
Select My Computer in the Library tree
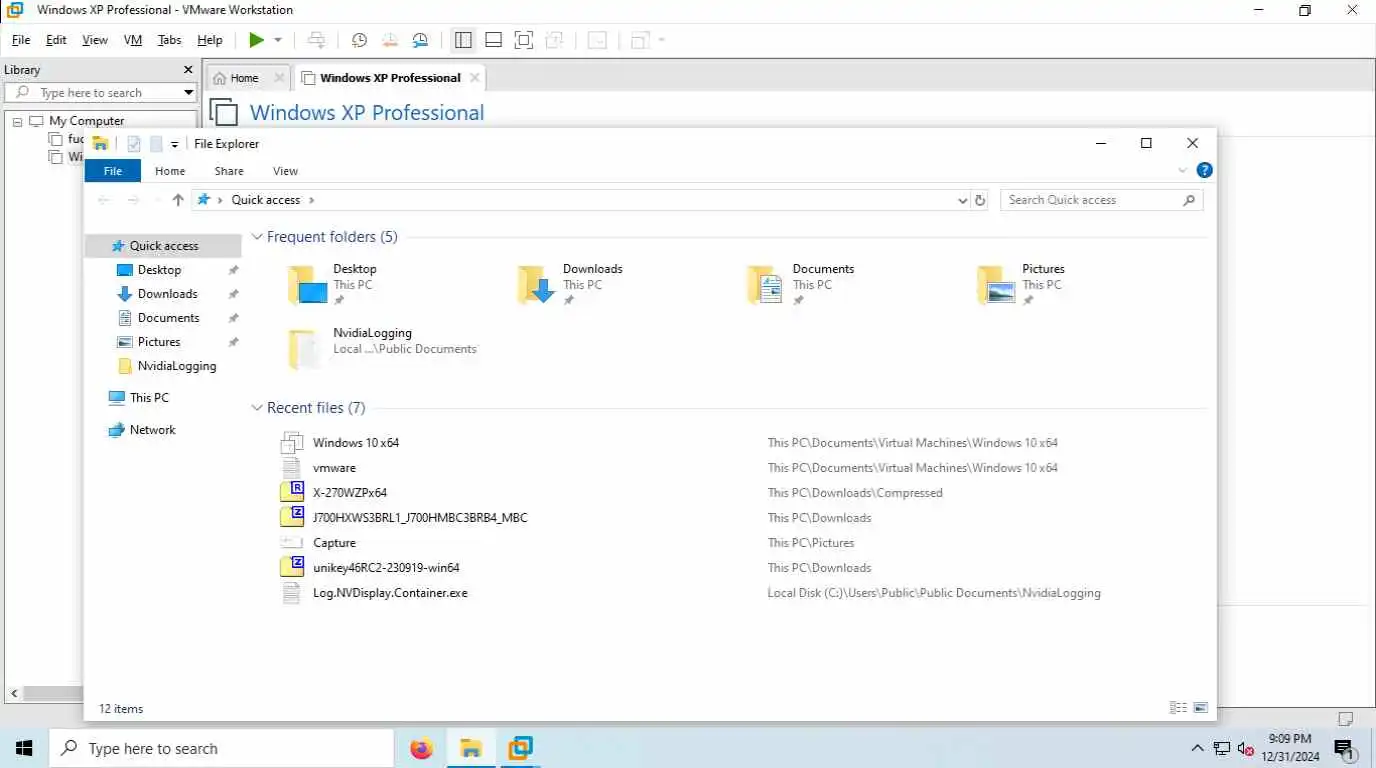click(x=86, y=121)
